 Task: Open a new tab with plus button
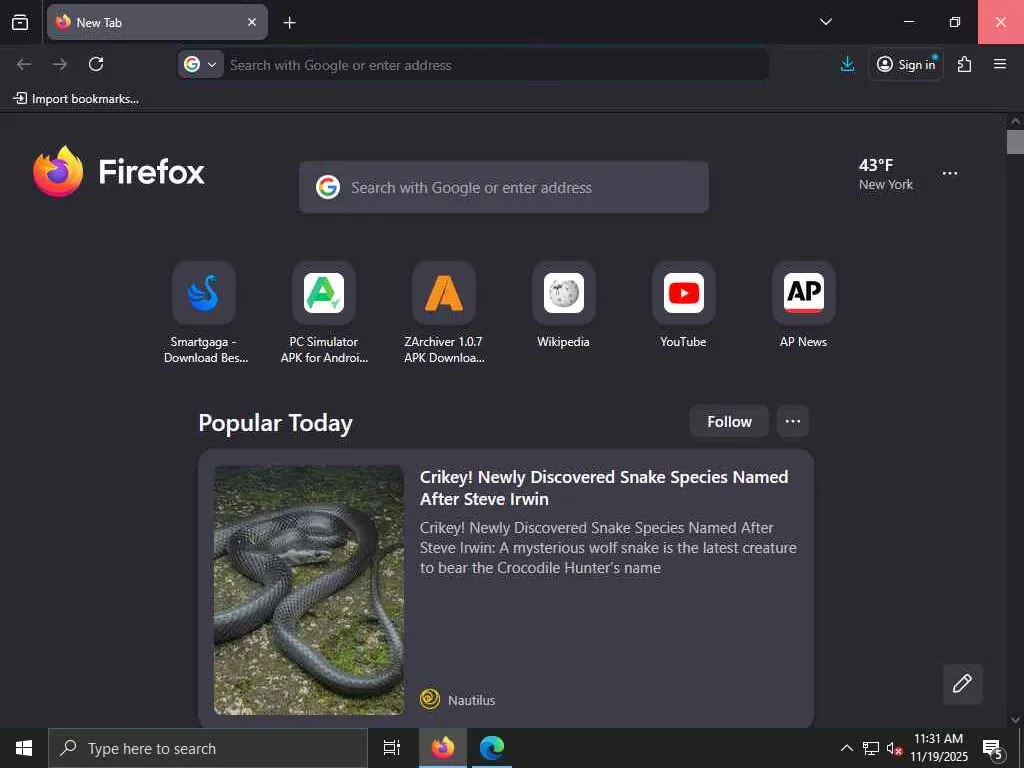click(x=289, y=23)
